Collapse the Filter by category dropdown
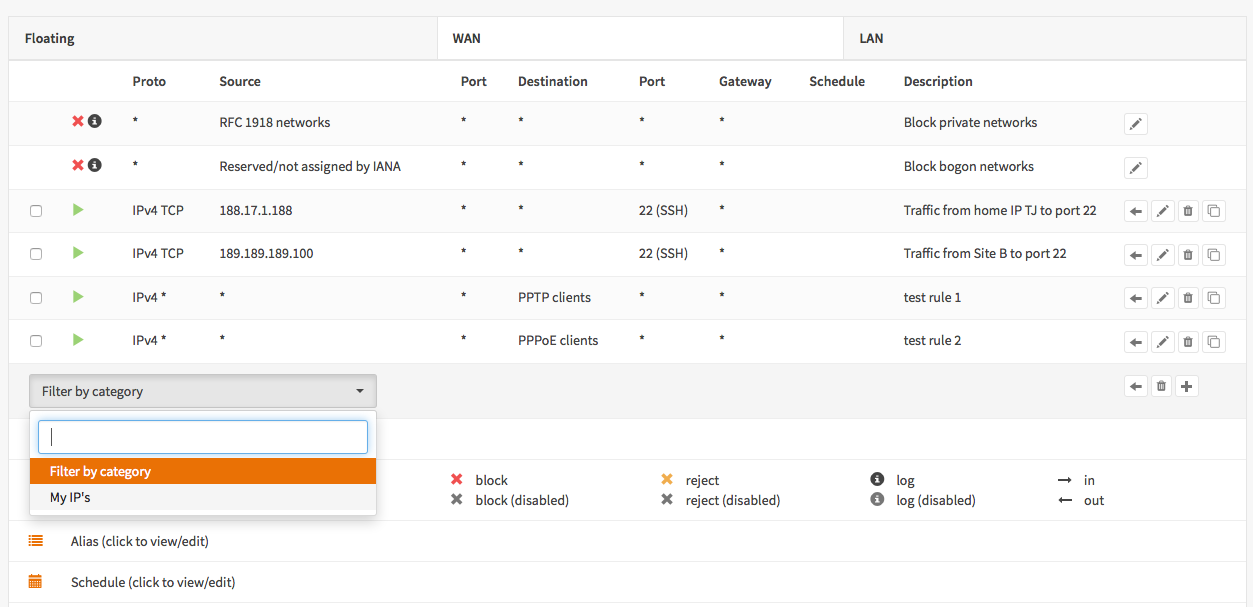1253x607 pixels. tap(203, 391)
